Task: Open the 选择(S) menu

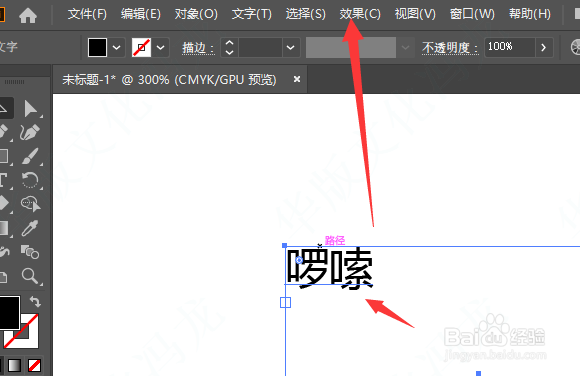Action: 306,14
